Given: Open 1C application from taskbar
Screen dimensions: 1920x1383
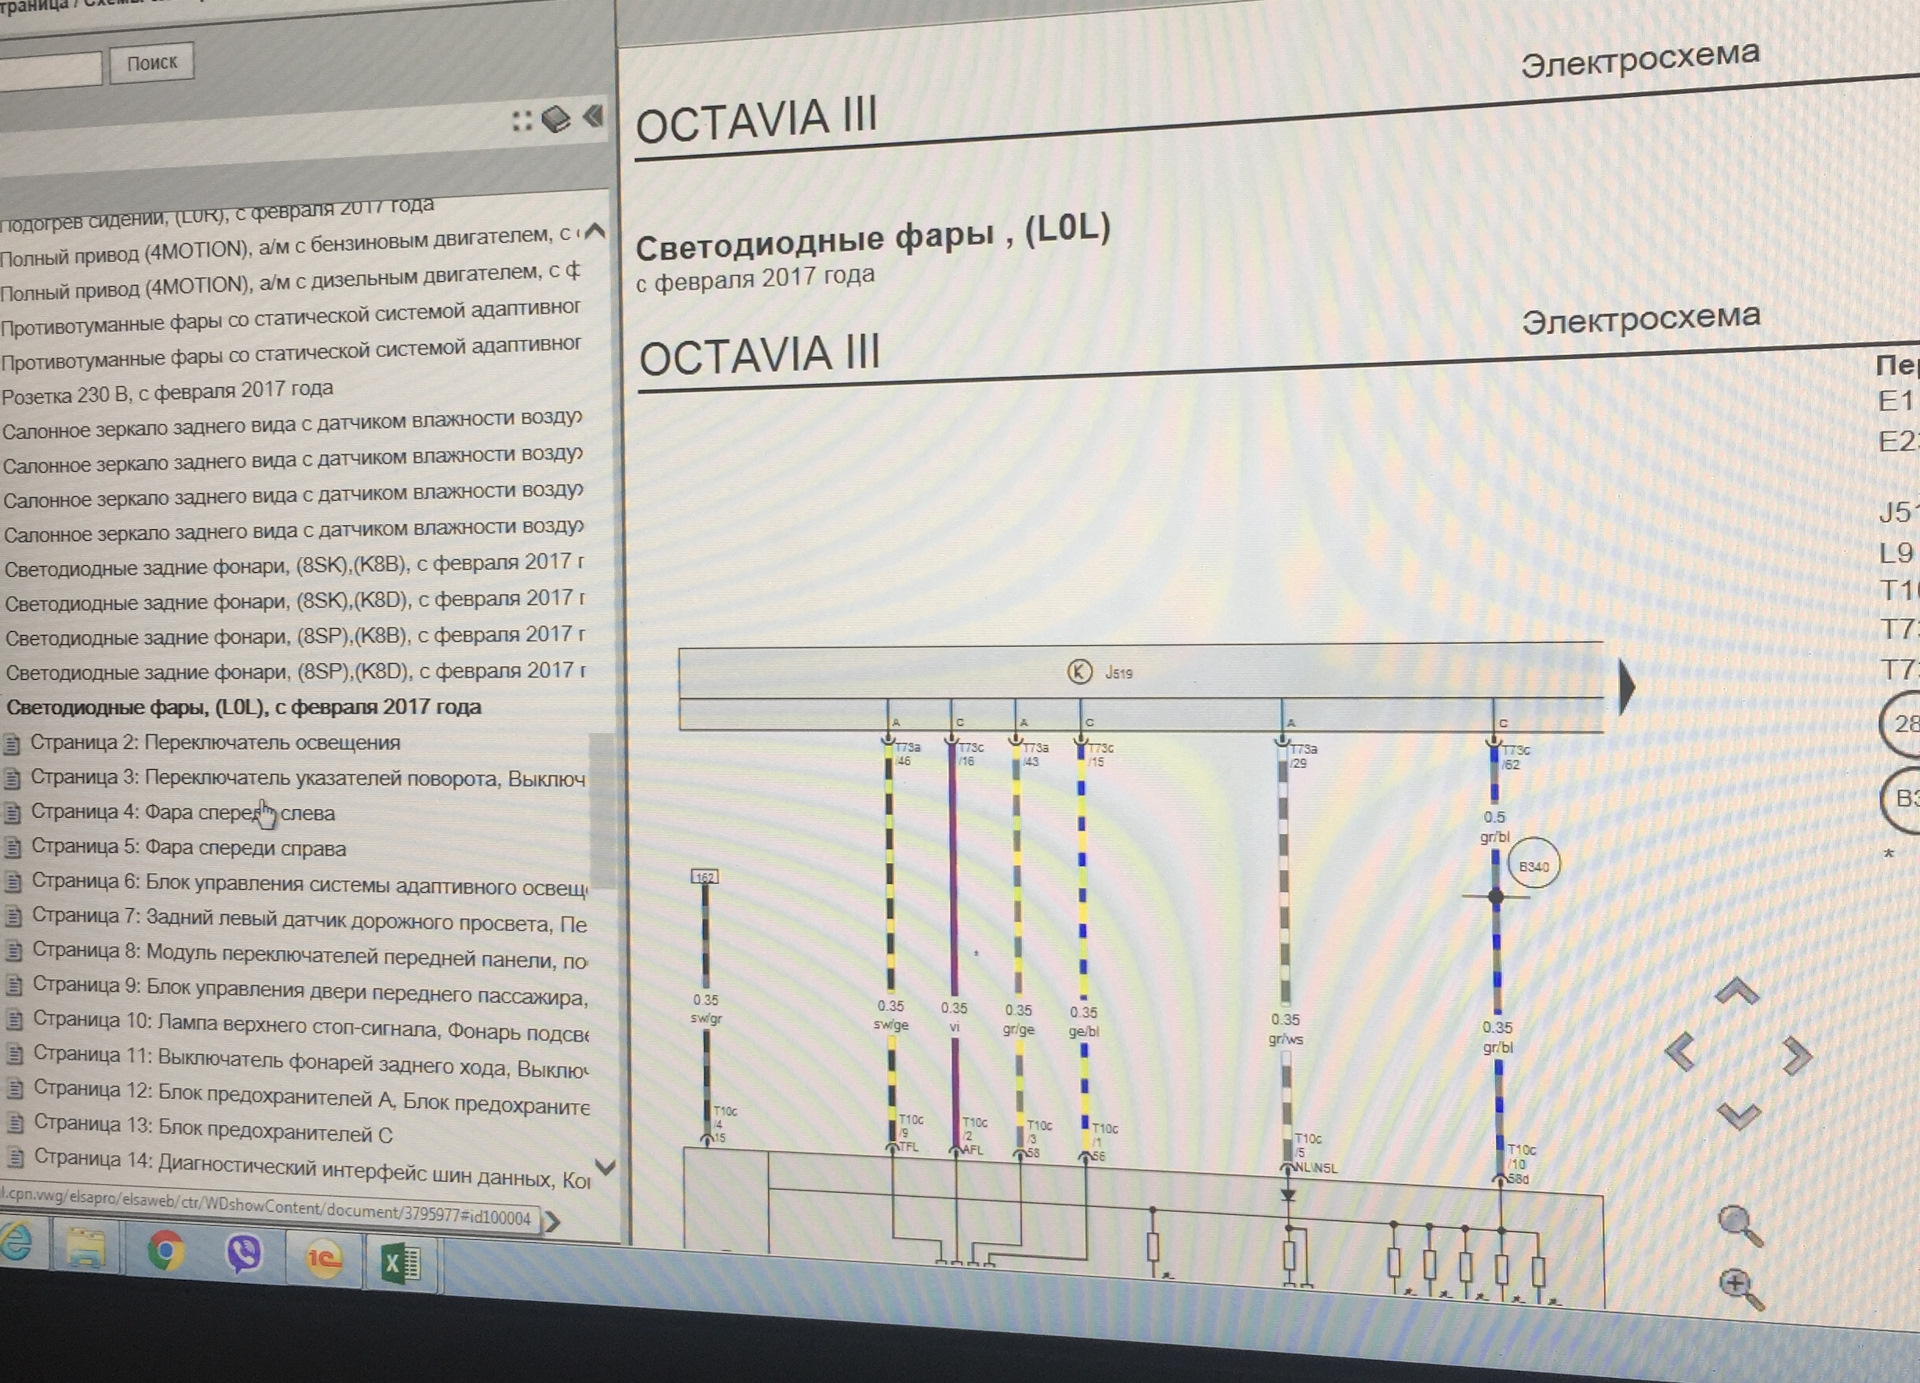Looking at the screenshot, I should tap(324, 1258).
